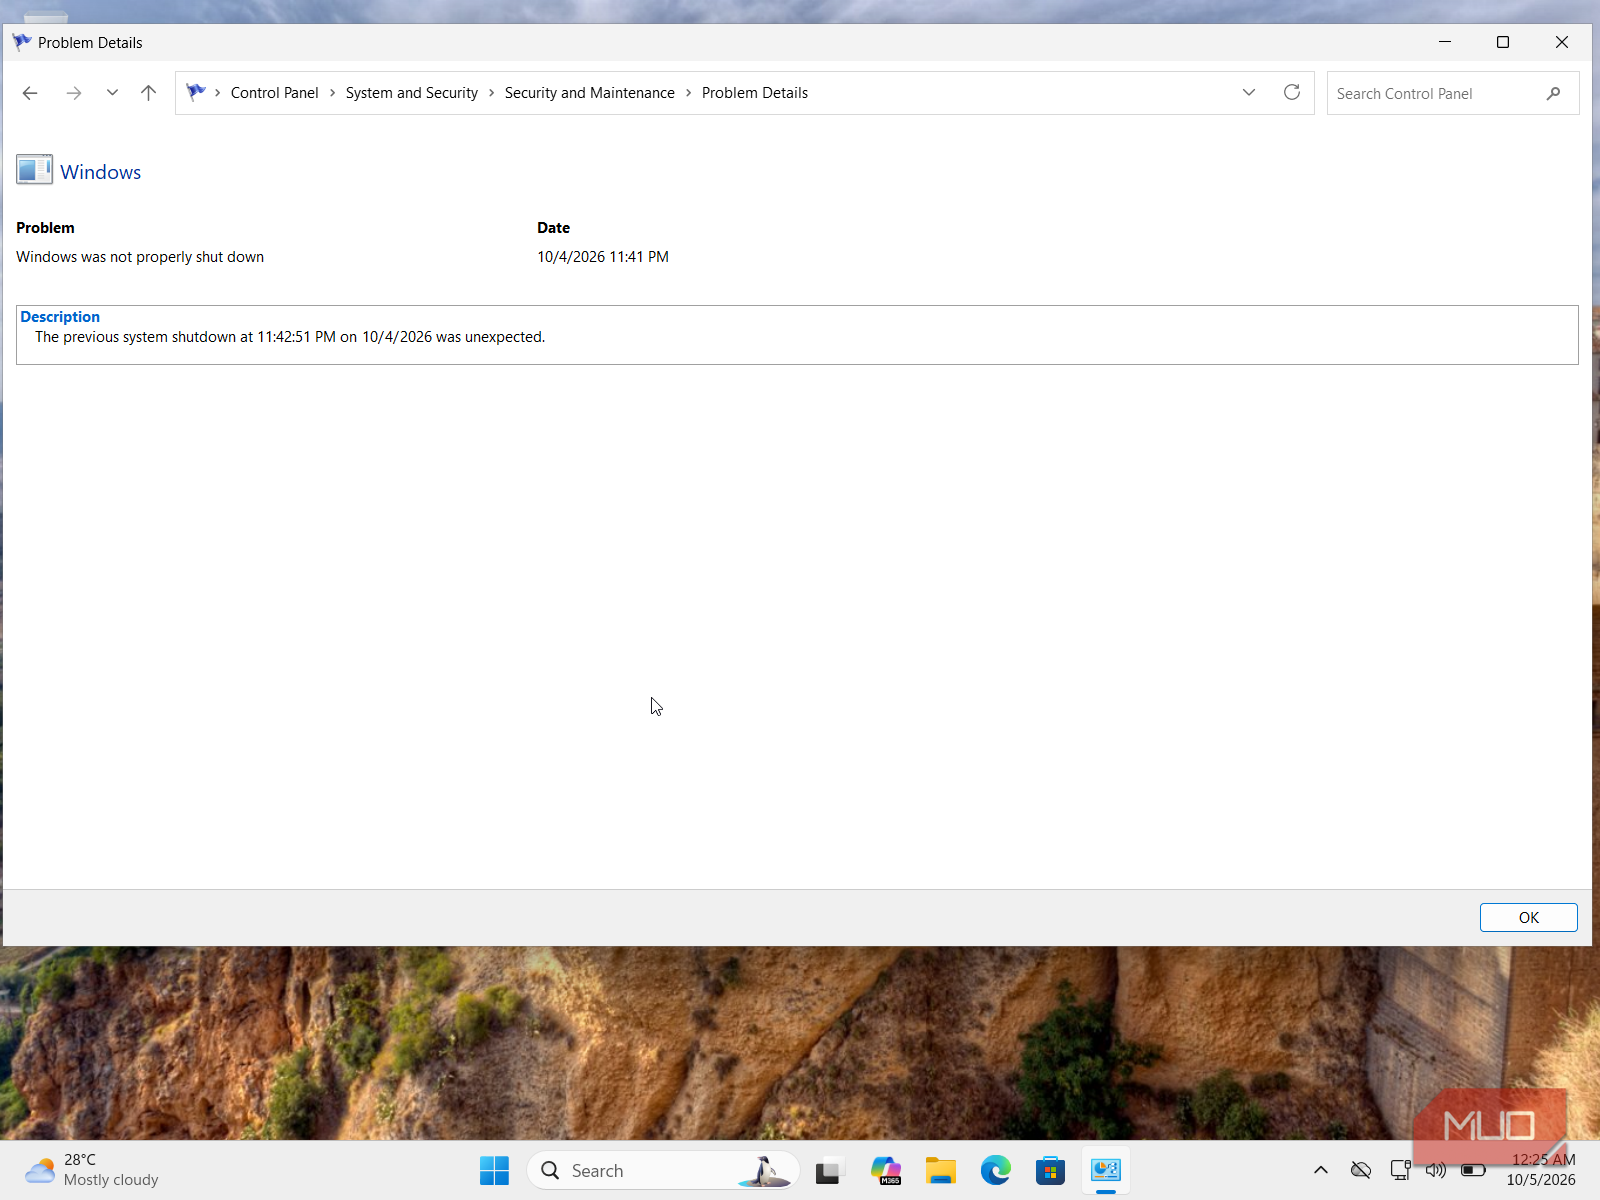Go to Security and Maintenance breadcrumb
This screenshot has height=1200, width=1600.
590,93
